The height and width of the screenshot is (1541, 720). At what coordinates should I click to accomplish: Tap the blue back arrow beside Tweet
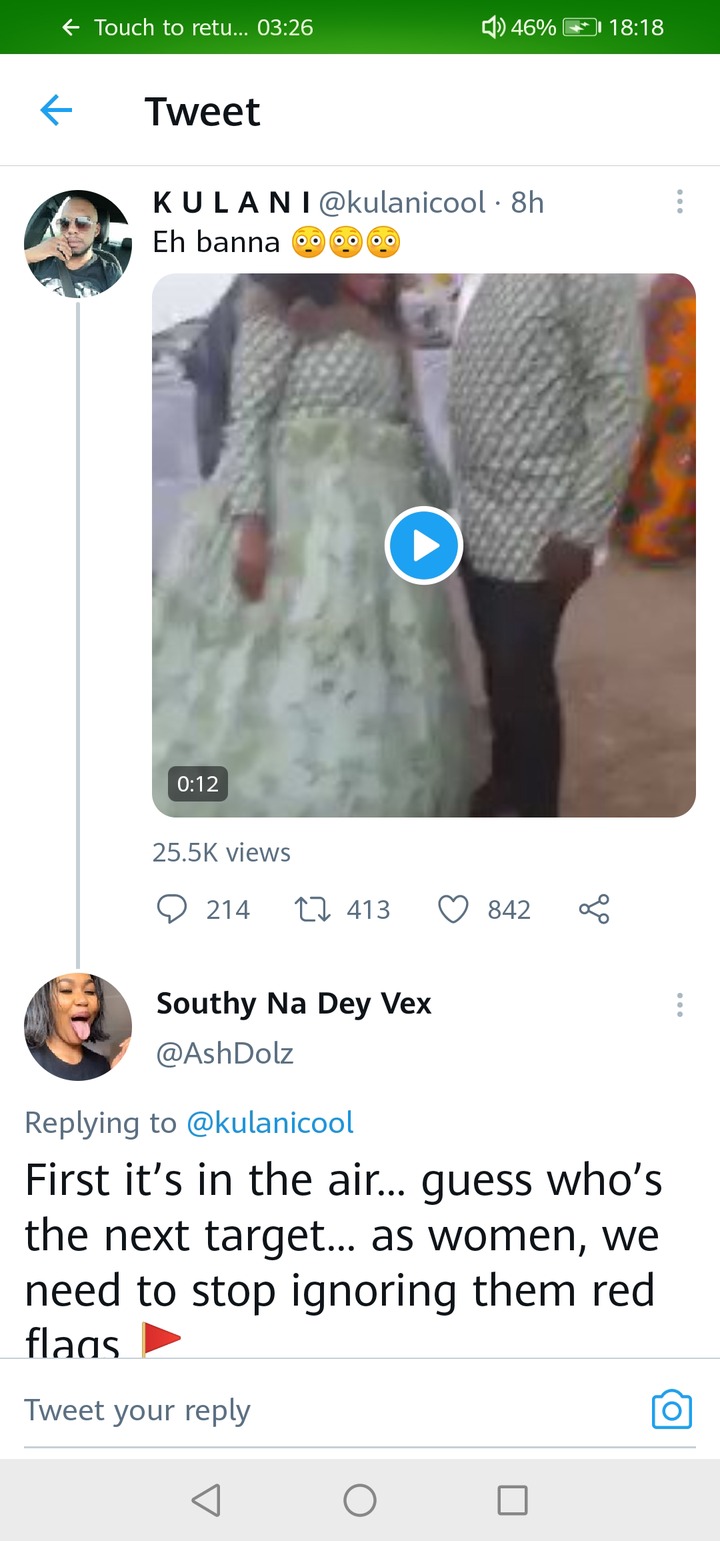pos(56,111)
